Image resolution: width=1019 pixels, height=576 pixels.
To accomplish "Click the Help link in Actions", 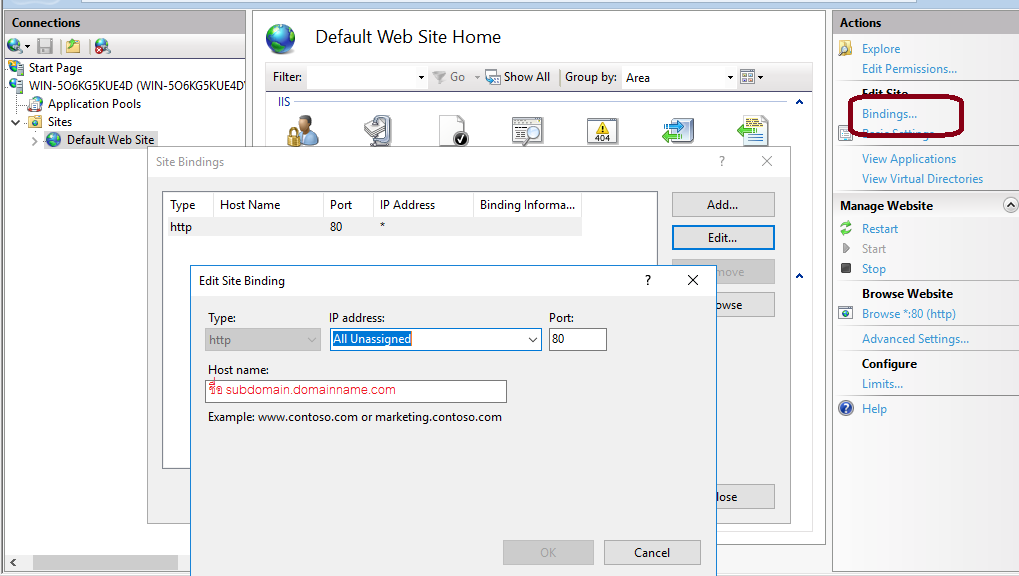I will (x=874, y=408).
